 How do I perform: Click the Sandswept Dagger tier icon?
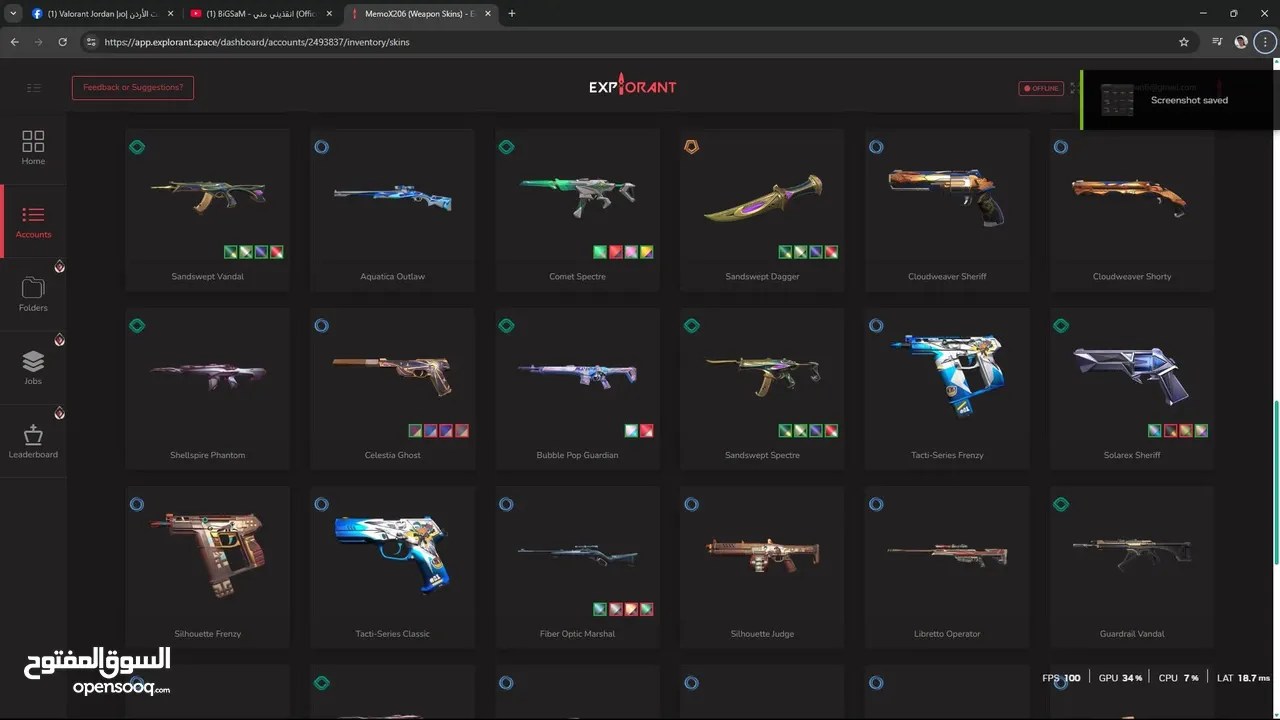691,147
